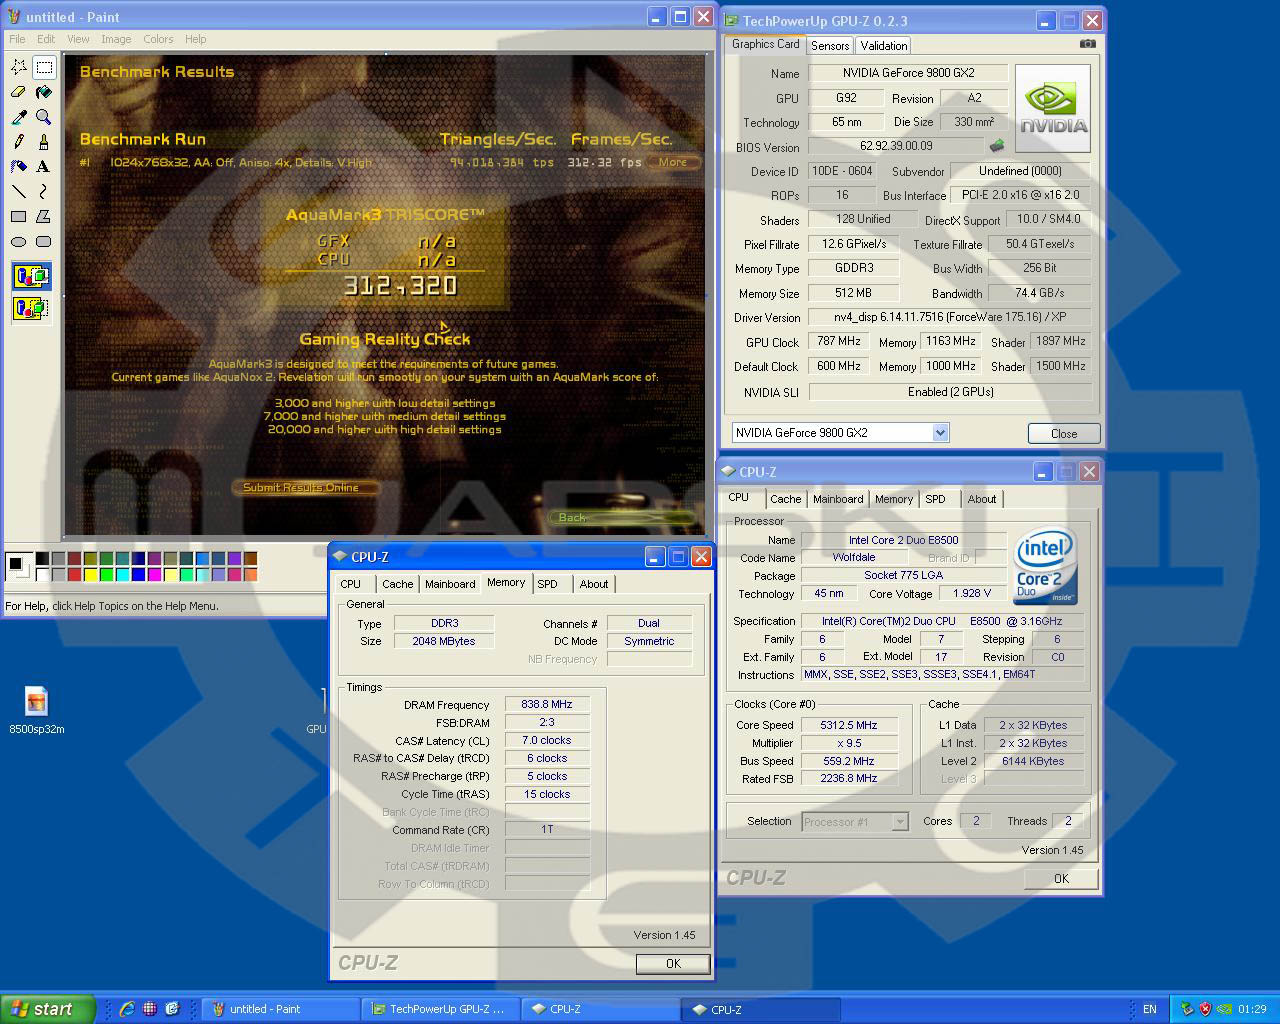Select the Text tool in Paint
Screen dimensions: 1280x1024
click(44, 167)
